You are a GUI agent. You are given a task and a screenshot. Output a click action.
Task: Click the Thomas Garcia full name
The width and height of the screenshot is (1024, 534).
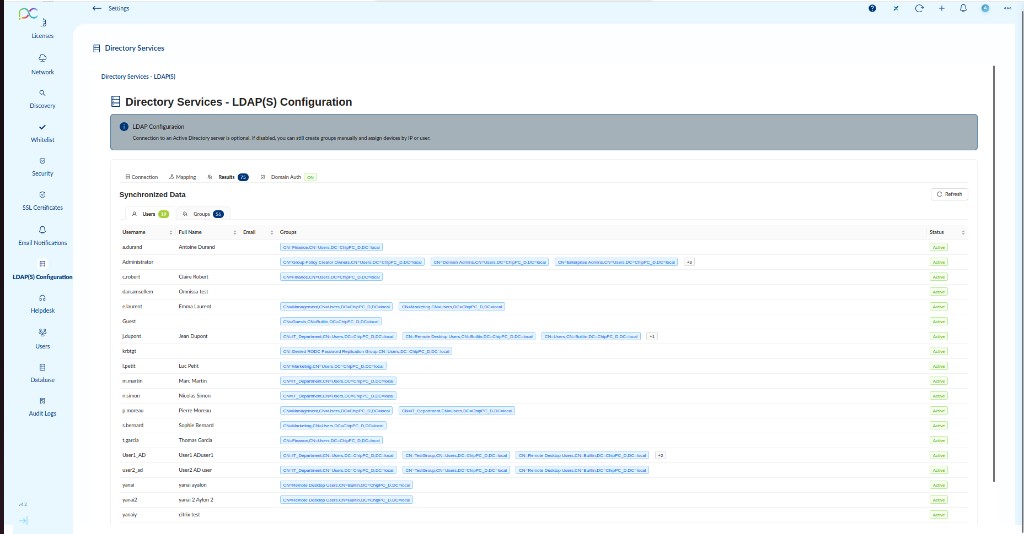[195, 440]
